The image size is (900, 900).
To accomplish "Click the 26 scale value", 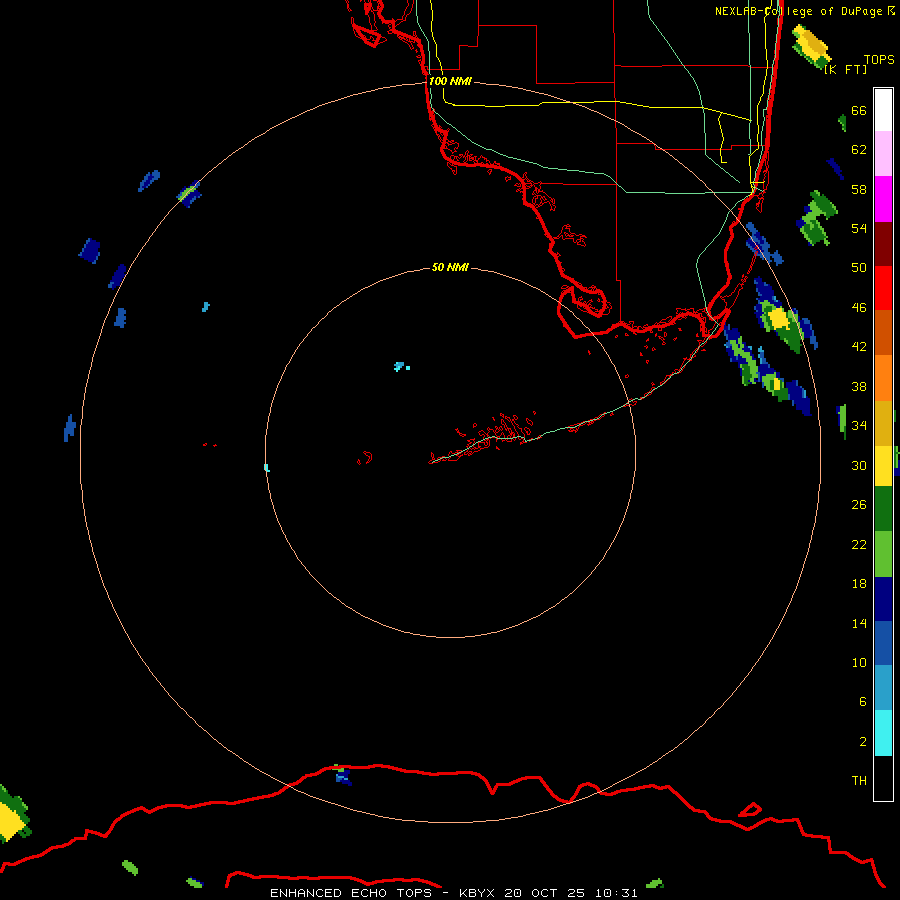I will click(x=859, y=505).
